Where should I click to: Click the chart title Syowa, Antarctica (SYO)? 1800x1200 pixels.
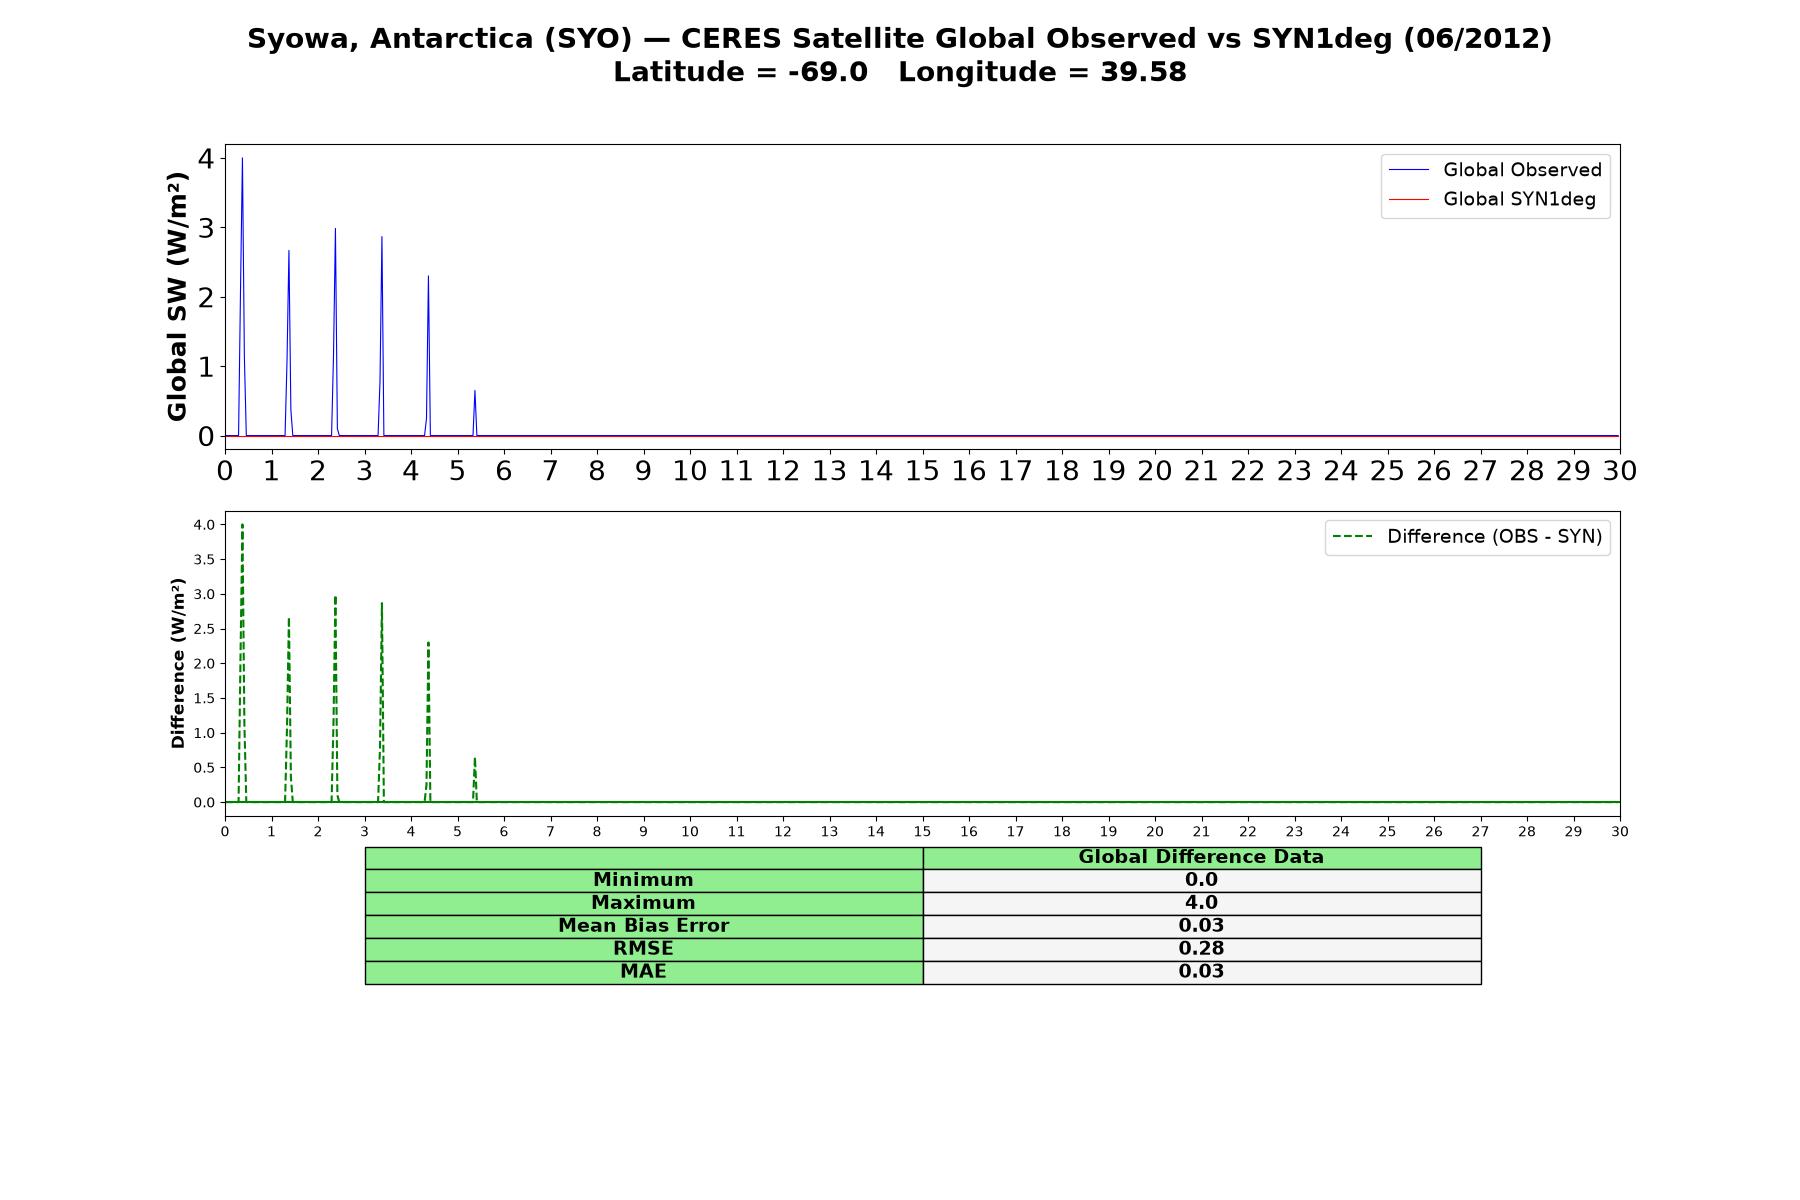[x=440, y=39]
